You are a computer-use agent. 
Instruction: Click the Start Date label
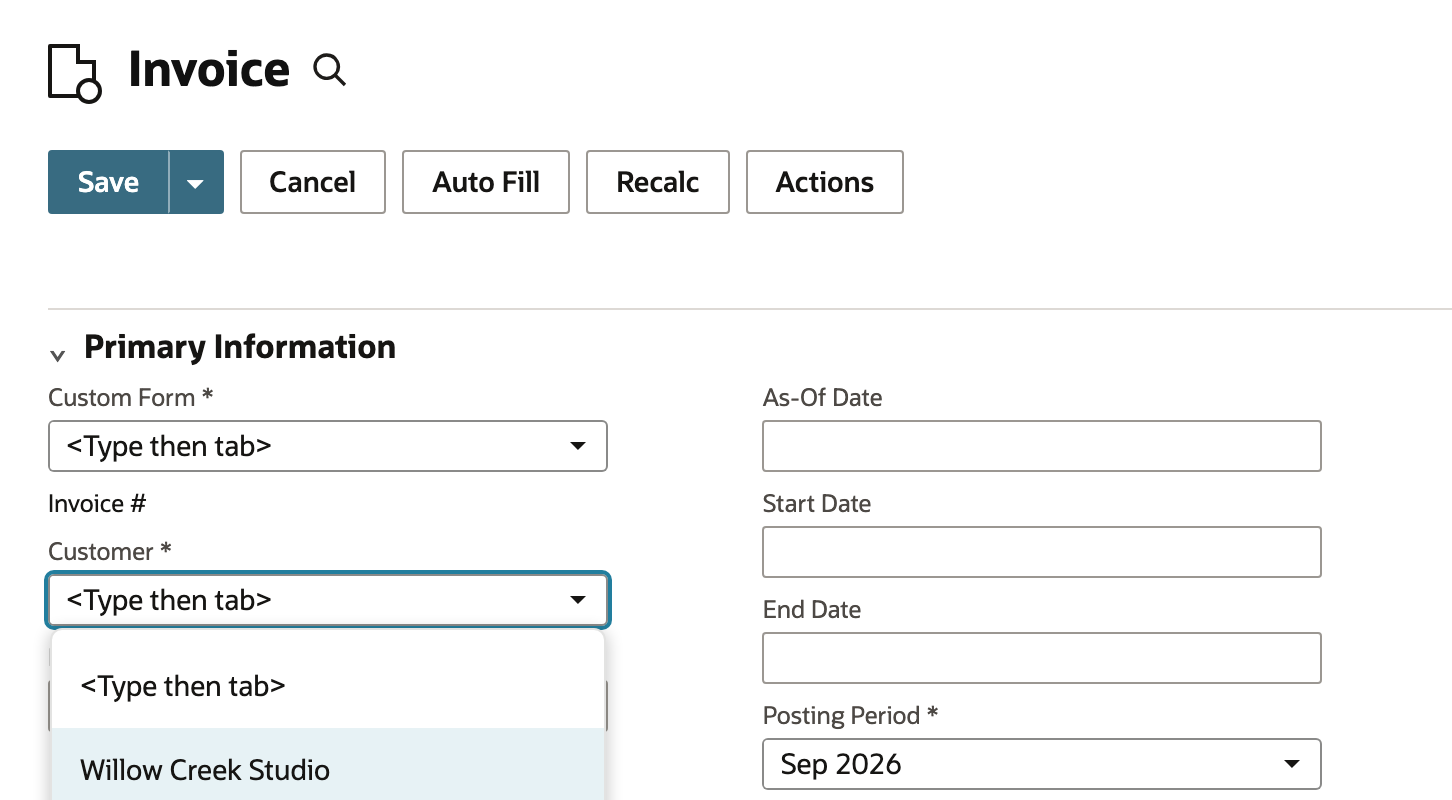[x=817, y=503]
